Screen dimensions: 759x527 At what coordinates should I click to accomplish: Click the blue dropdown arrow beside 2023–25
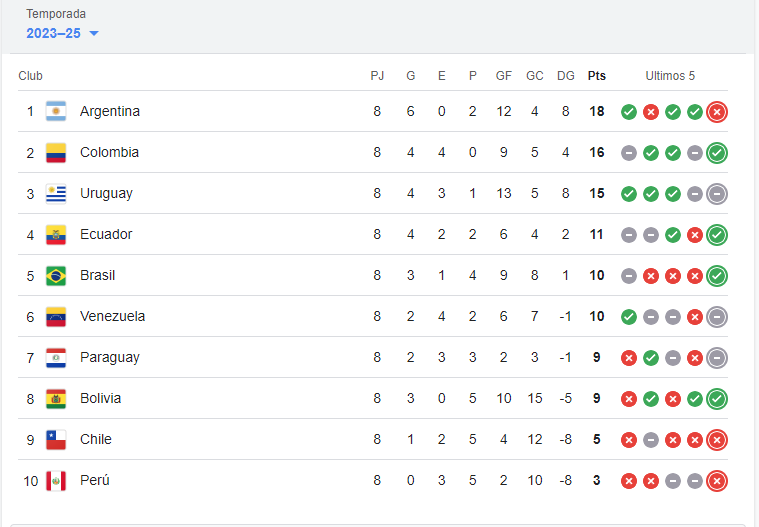click(94, 33)
